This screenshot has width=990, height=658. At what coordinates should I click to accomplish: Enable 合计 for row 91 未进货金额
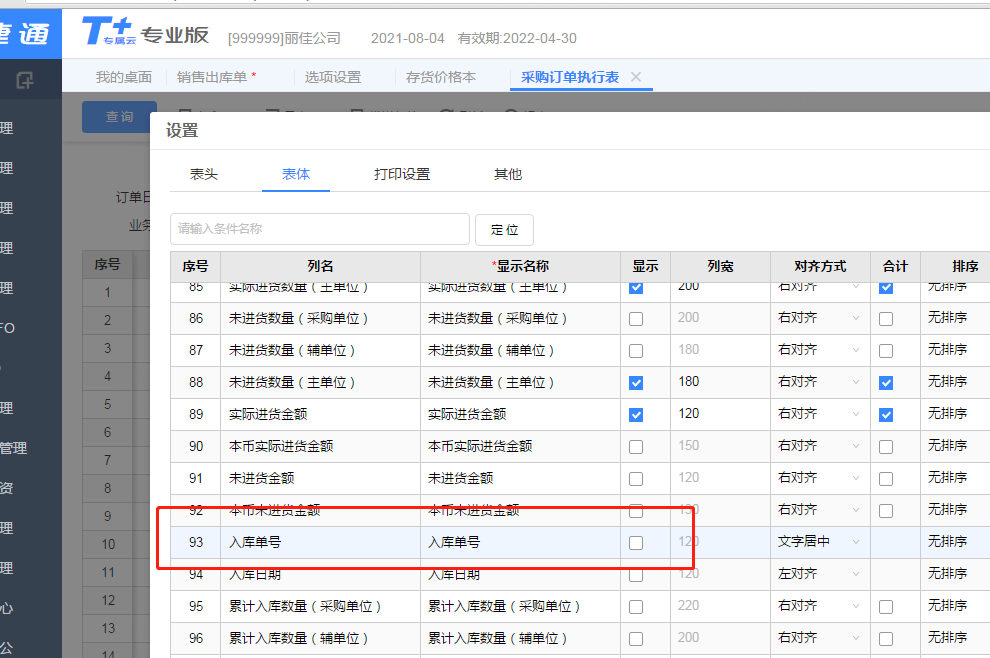(886, 479)
